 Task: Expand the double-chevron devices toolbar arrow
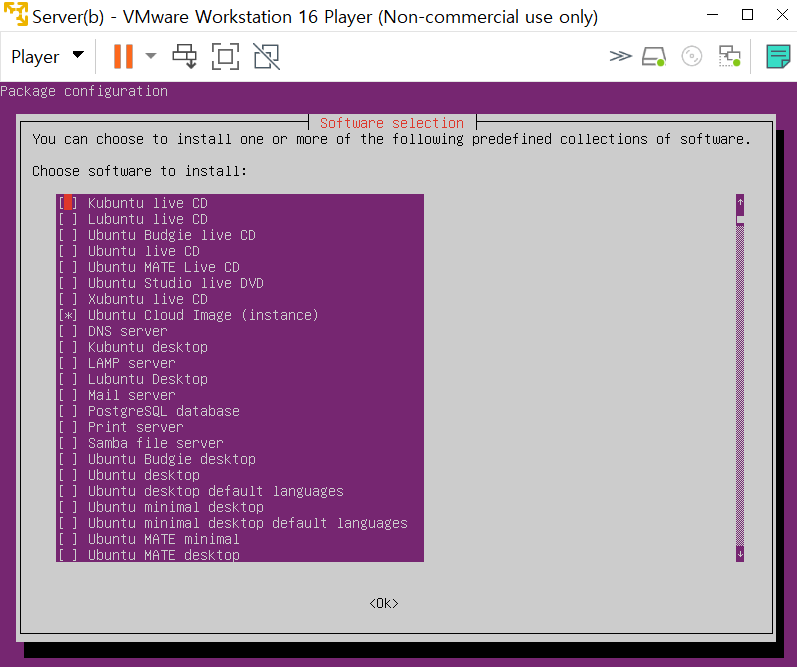coord(621,56)
